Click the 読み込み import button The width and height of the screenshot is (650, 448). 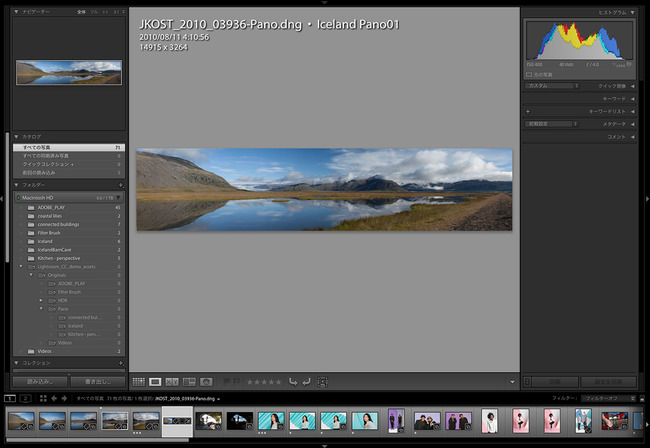click(x=40, y=382)
